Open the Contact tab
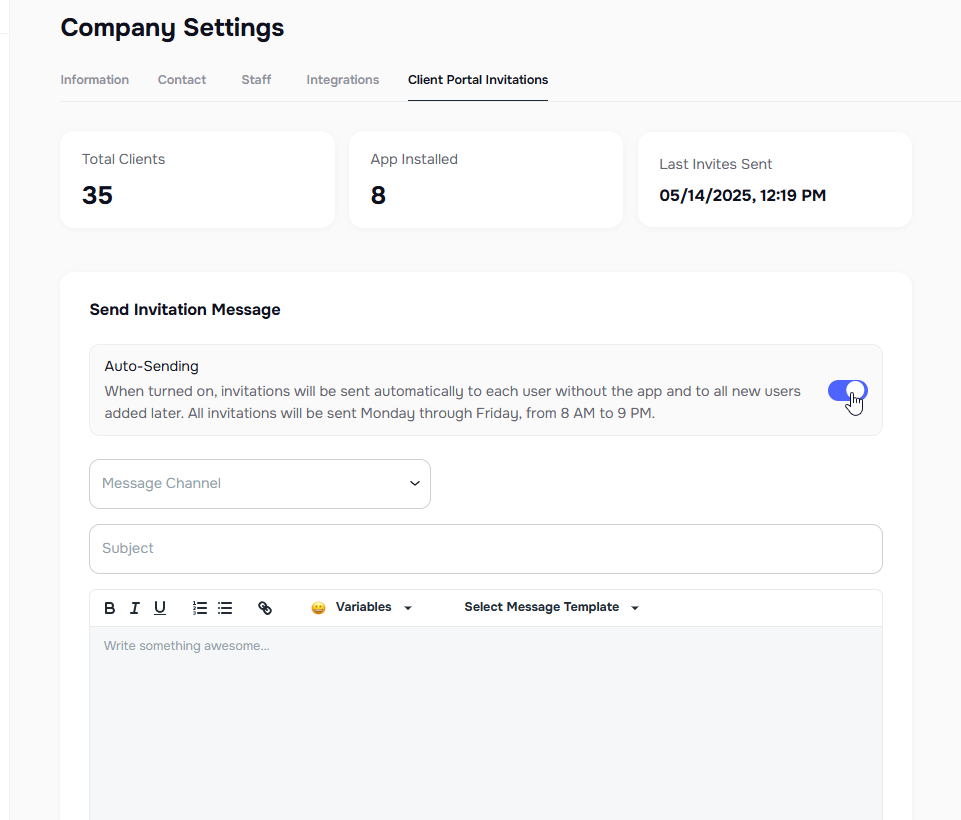Image resolution: width=961 pixels, height=820 pixels. pos(181,79)
